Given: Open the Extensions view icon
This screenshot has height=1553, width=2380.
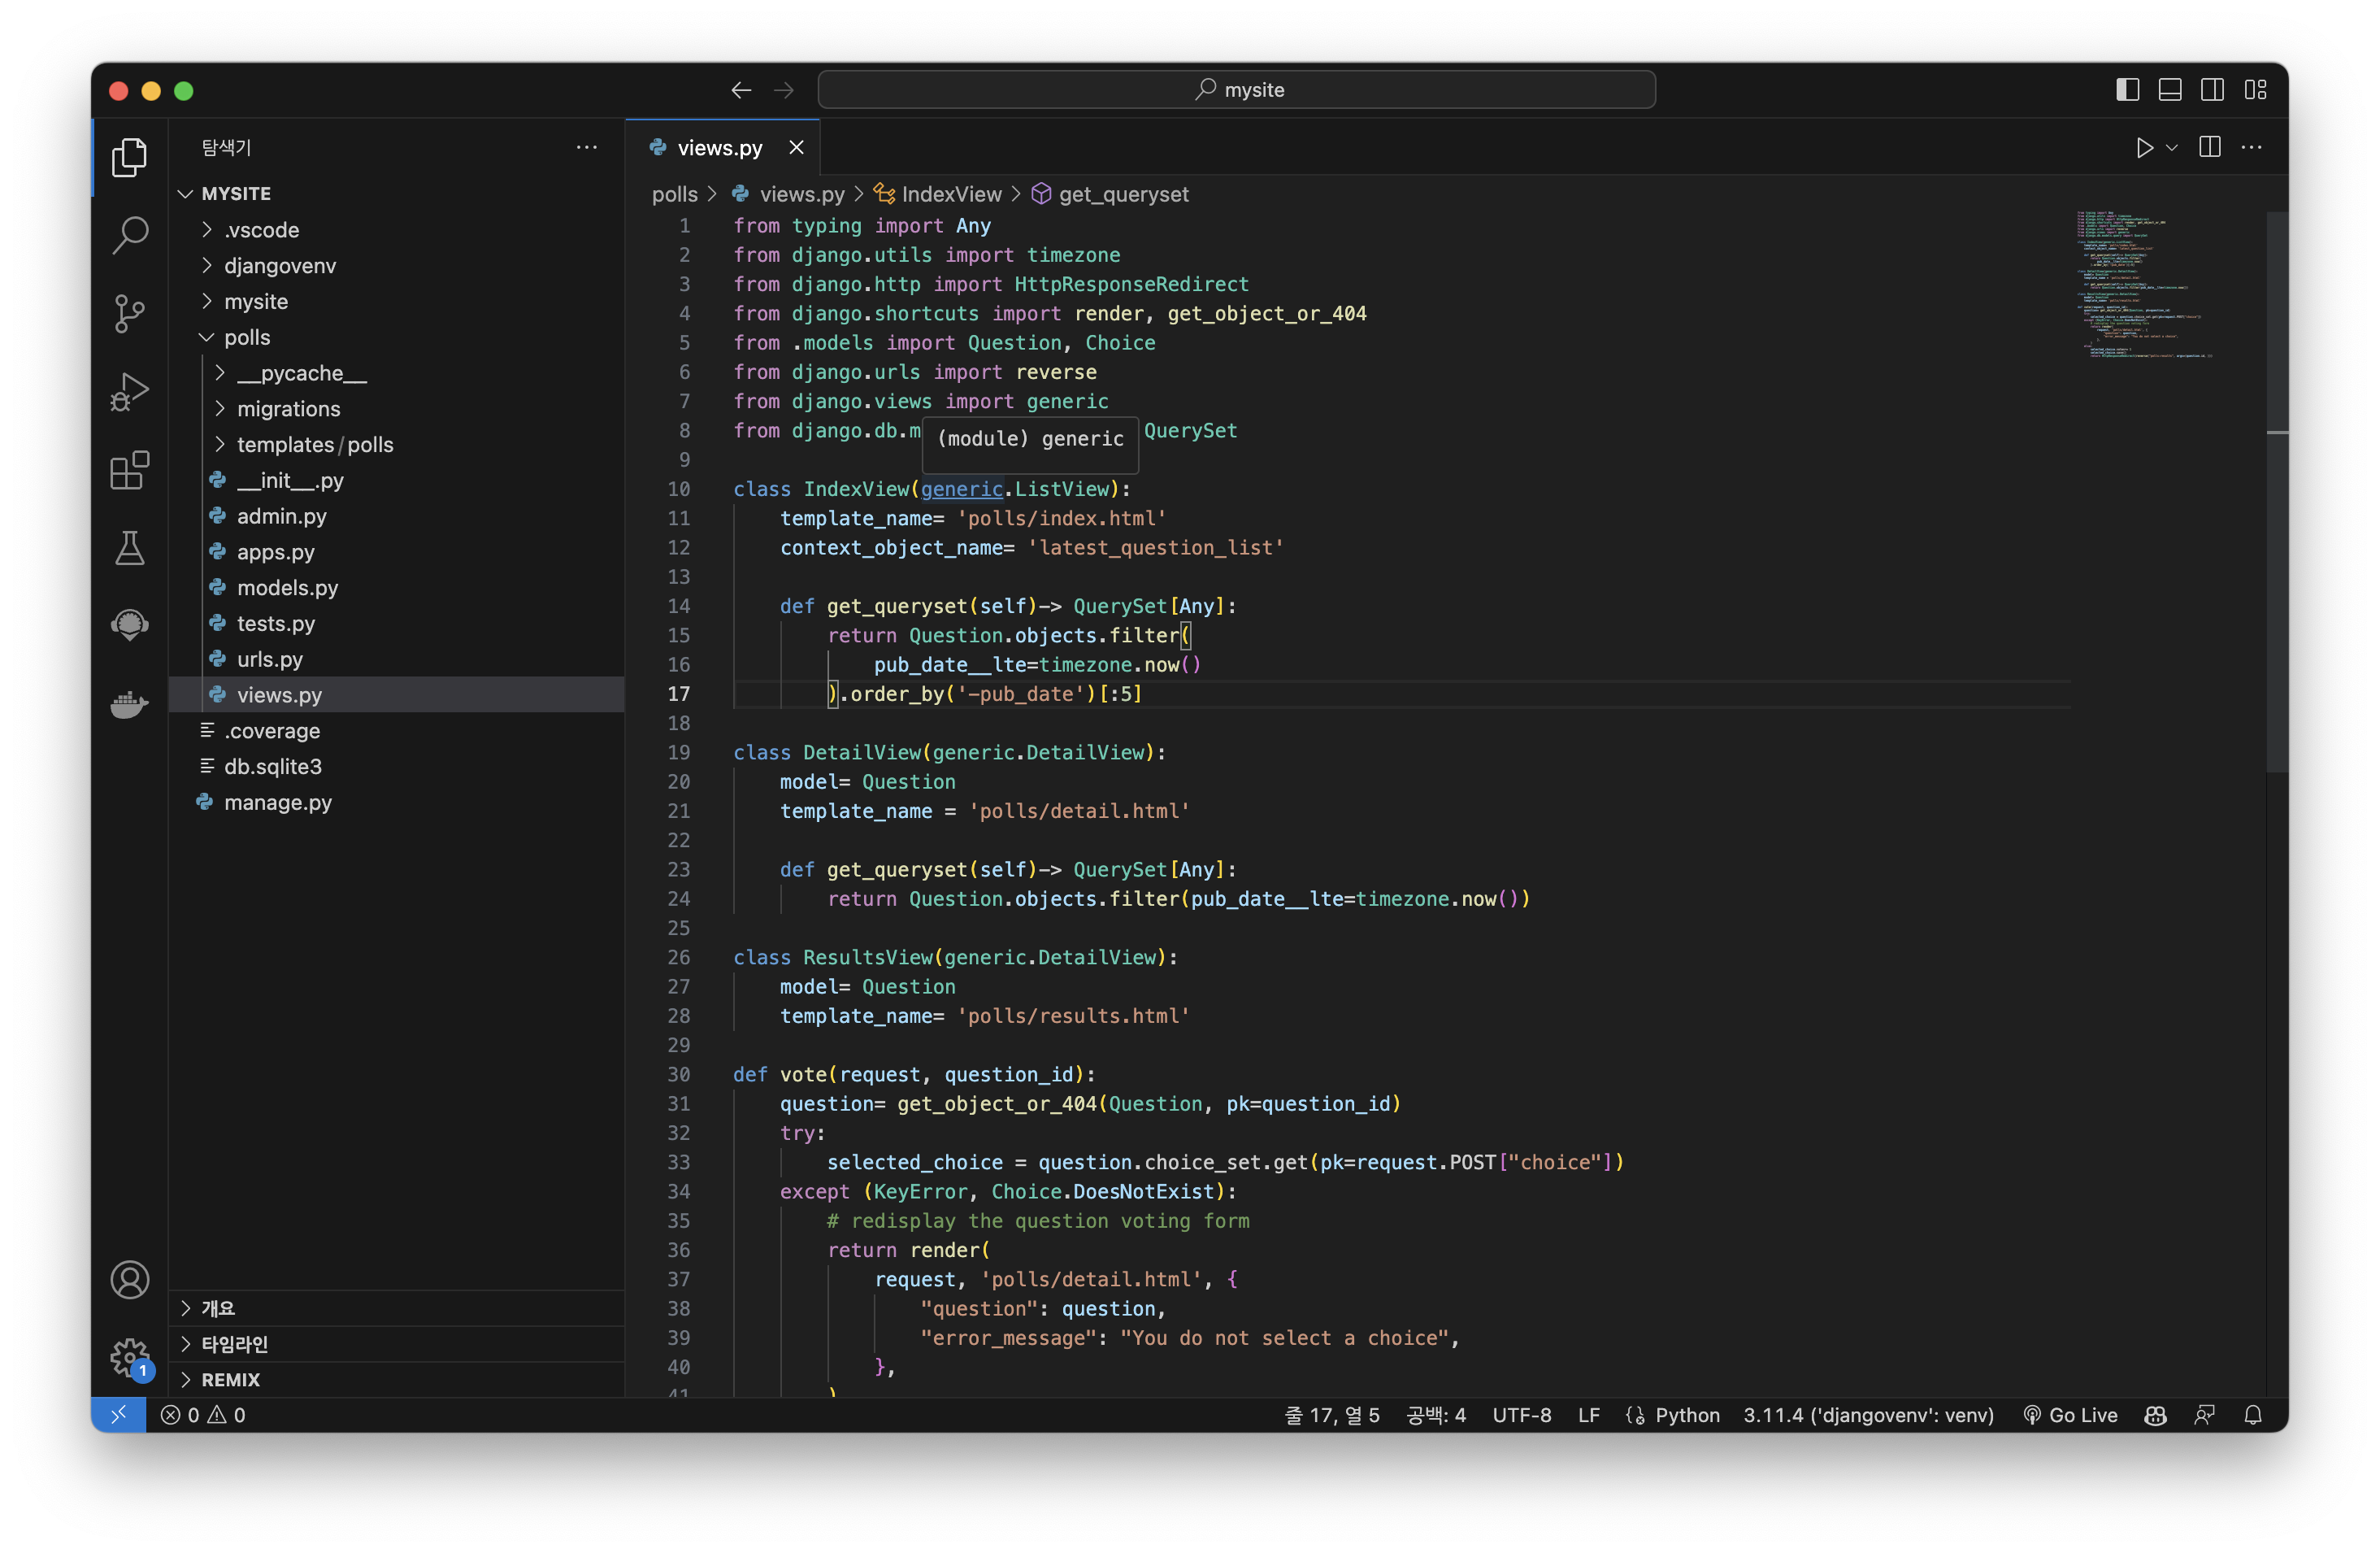Looking at the screenshot, I should (129, 469).
